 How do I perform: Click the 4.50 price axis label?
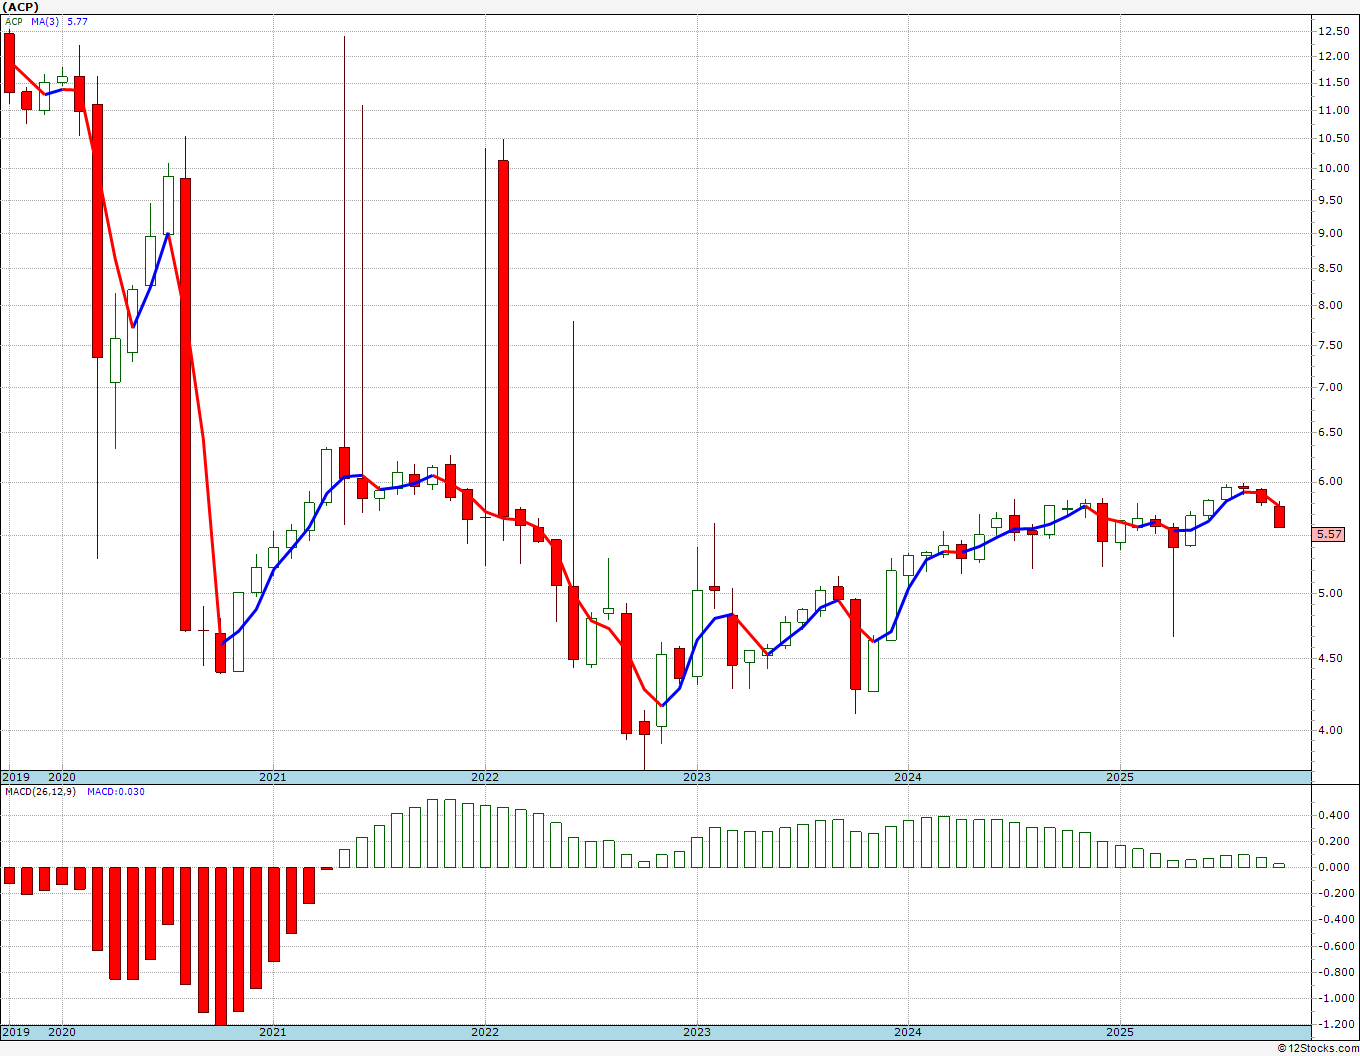1331,658
